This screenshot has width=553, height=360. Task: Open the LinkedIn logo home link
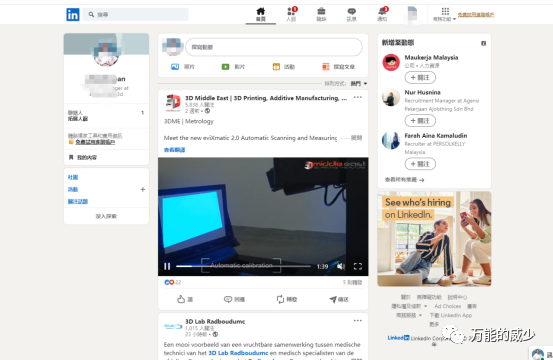[x=73, y=15]
